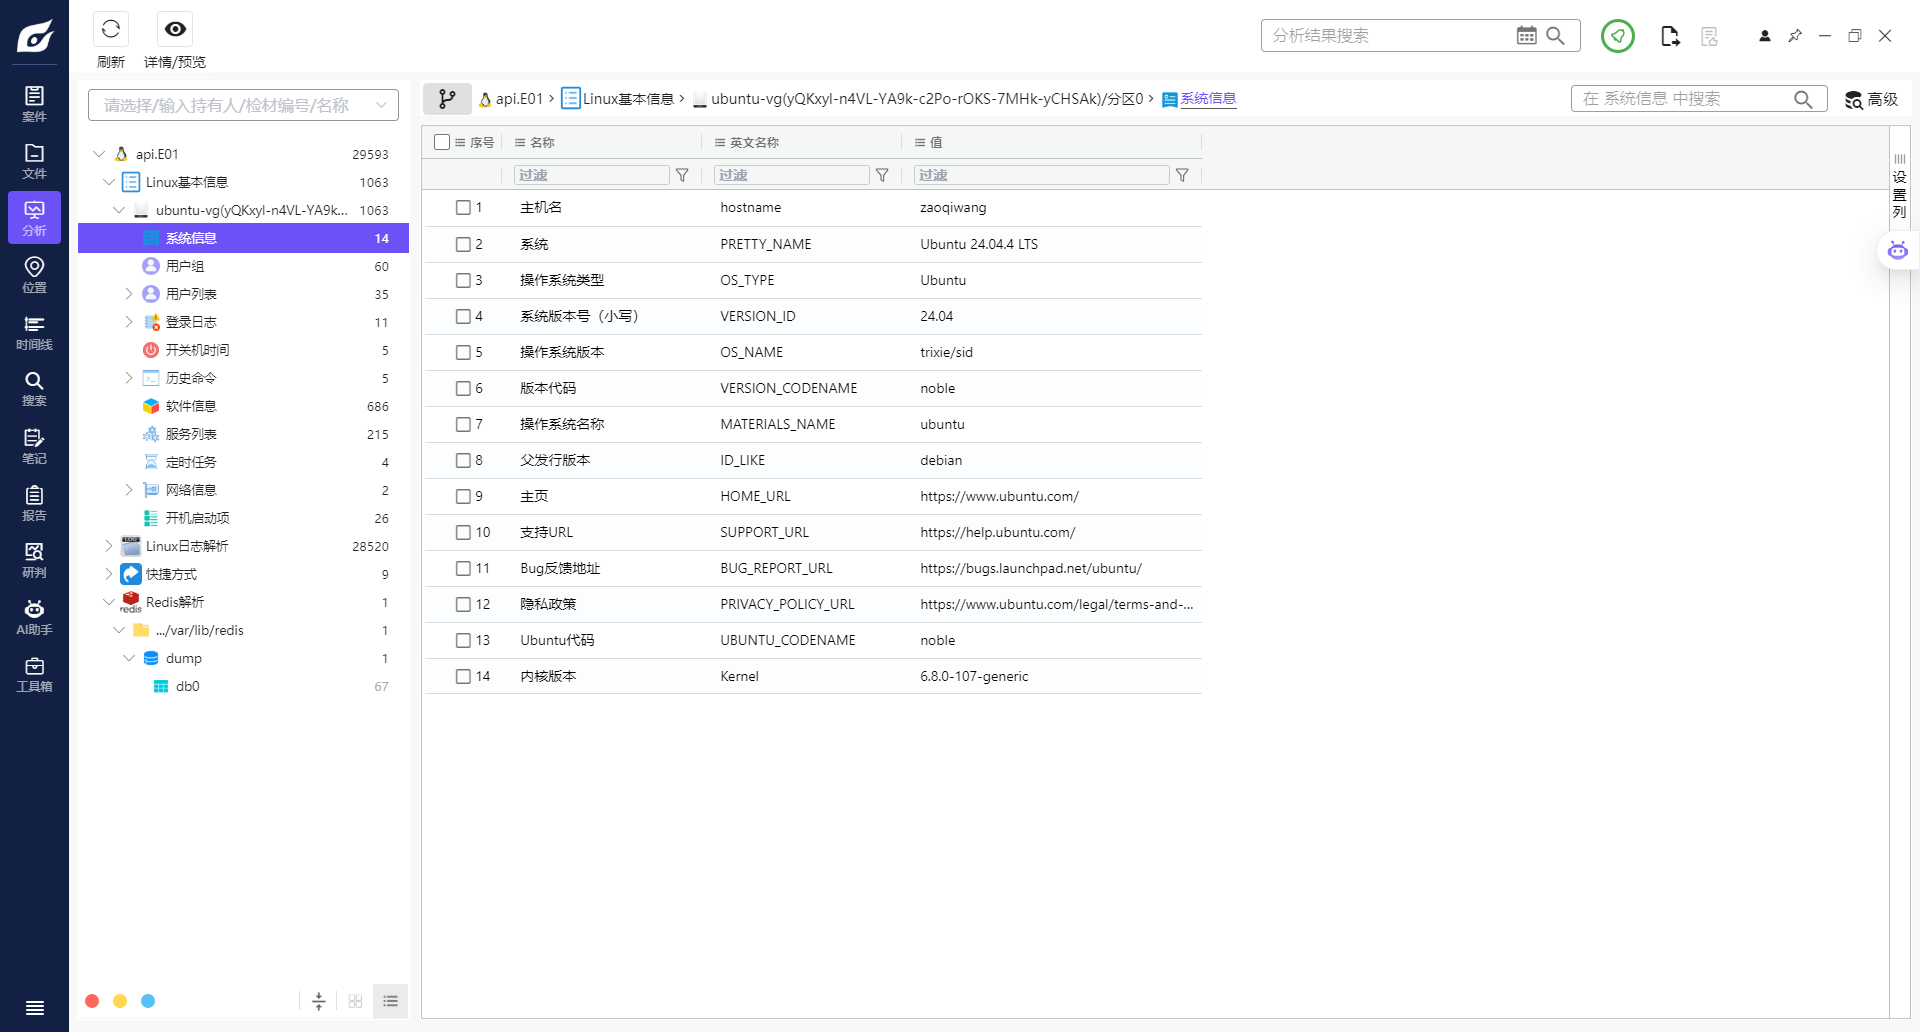1920x1032 pixels.
Task: Expand the 用户列表 tree node
Action: pyautogui.click(x=128, y=294)
